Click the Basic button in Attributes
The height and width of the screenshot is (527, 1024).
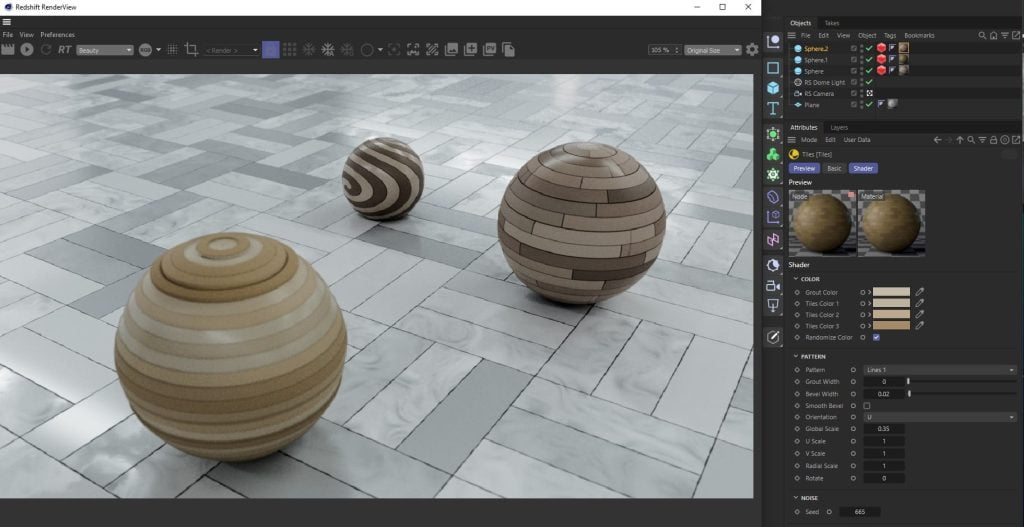(x=834, y=168)
